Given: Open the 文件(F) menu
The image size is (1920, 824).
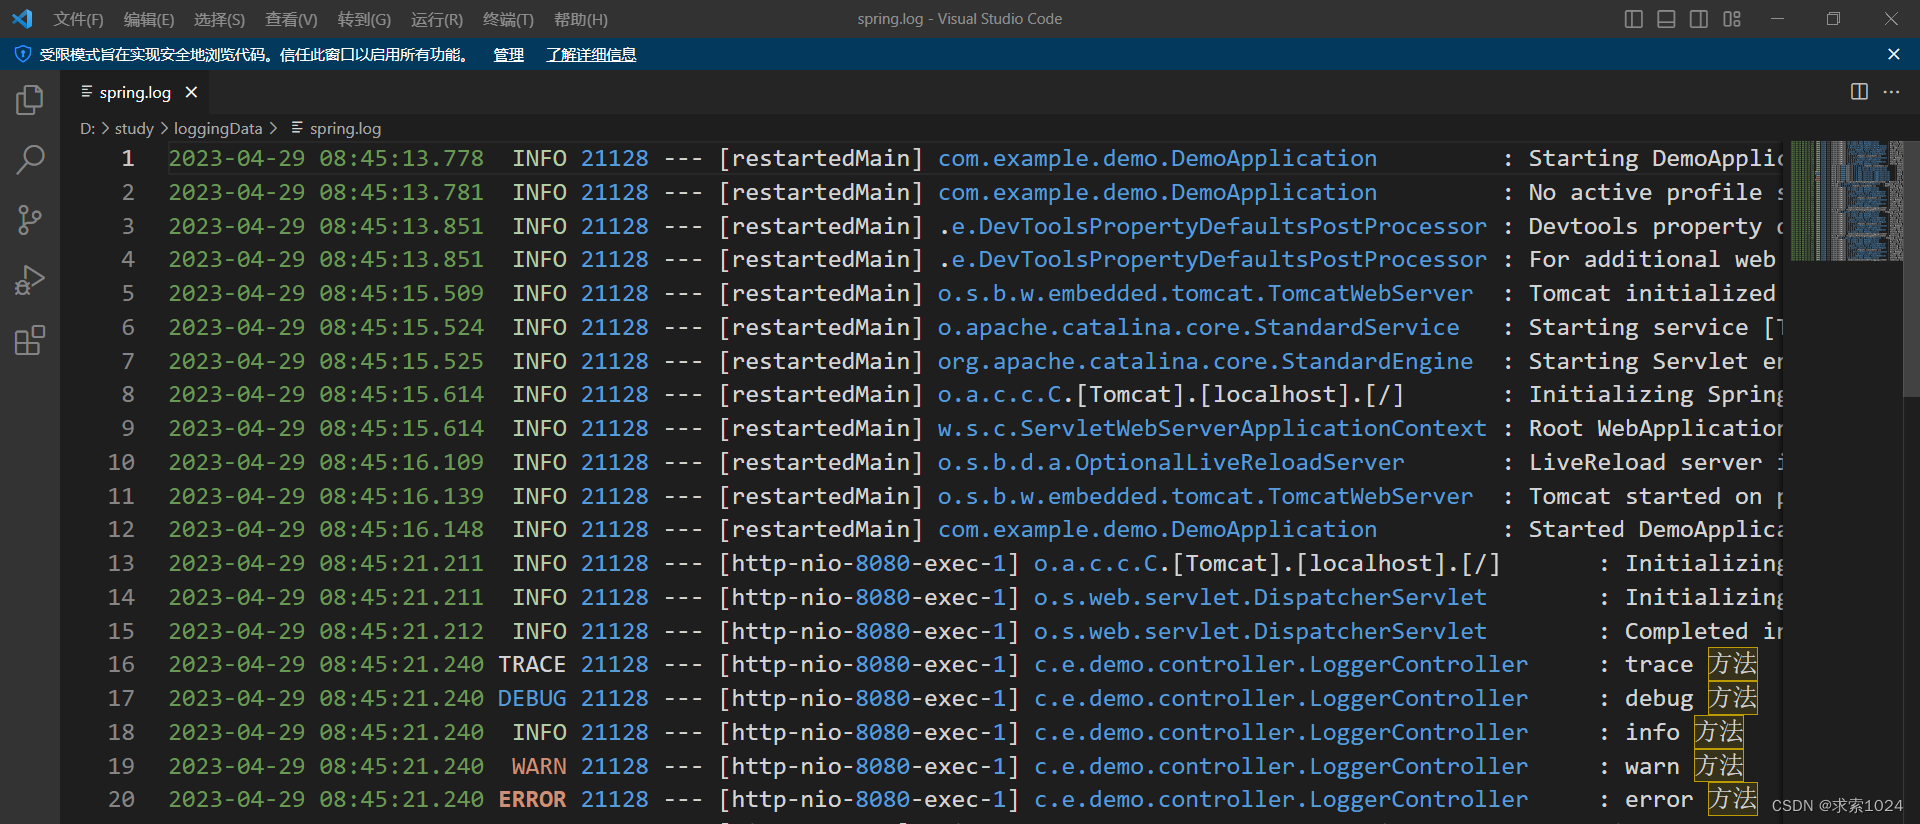Looking at the screenshot, I should click(x=78, y=19).
